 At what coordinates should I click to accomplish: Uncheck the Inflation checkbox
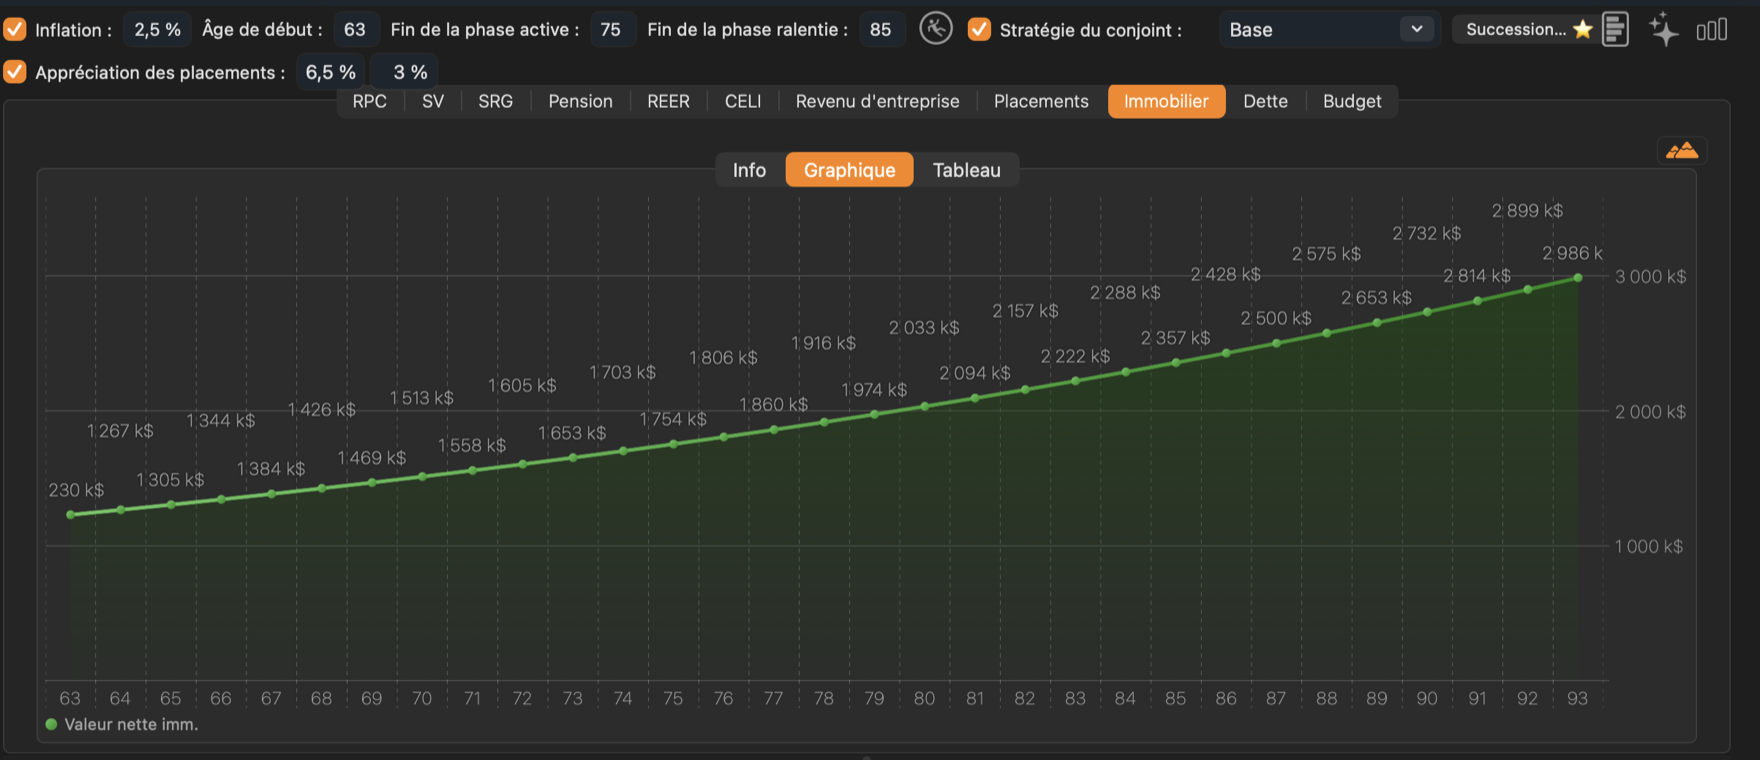tap(15, 29)
